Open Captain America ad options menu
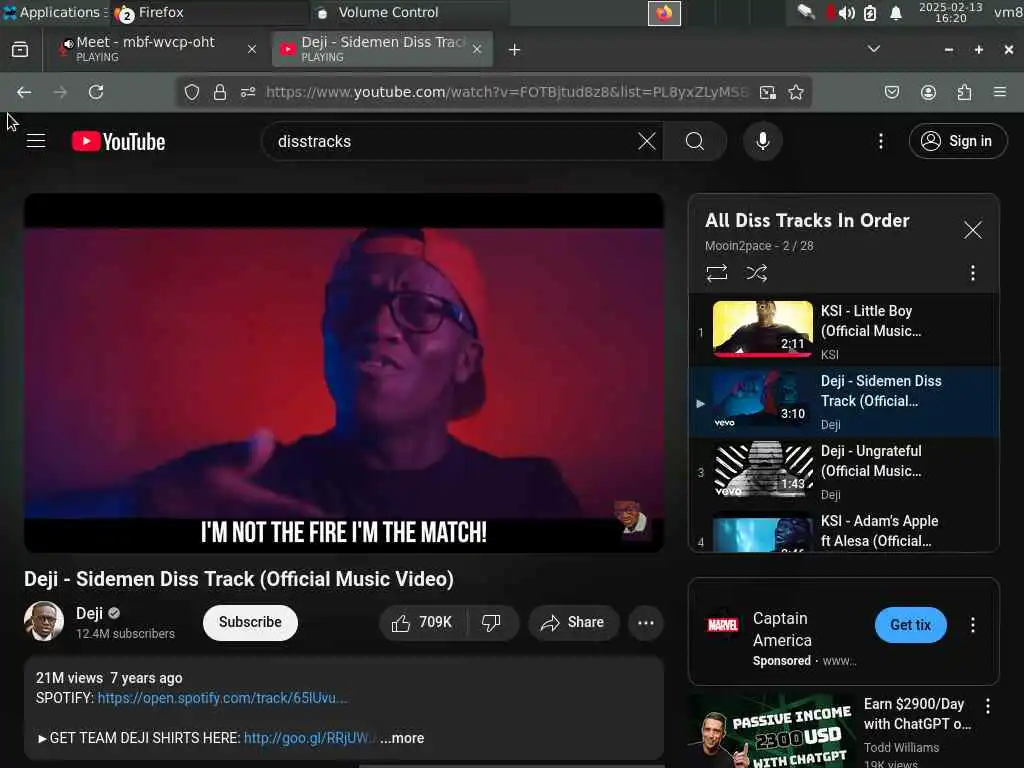 pyautogui.click(x=972, y=625)
